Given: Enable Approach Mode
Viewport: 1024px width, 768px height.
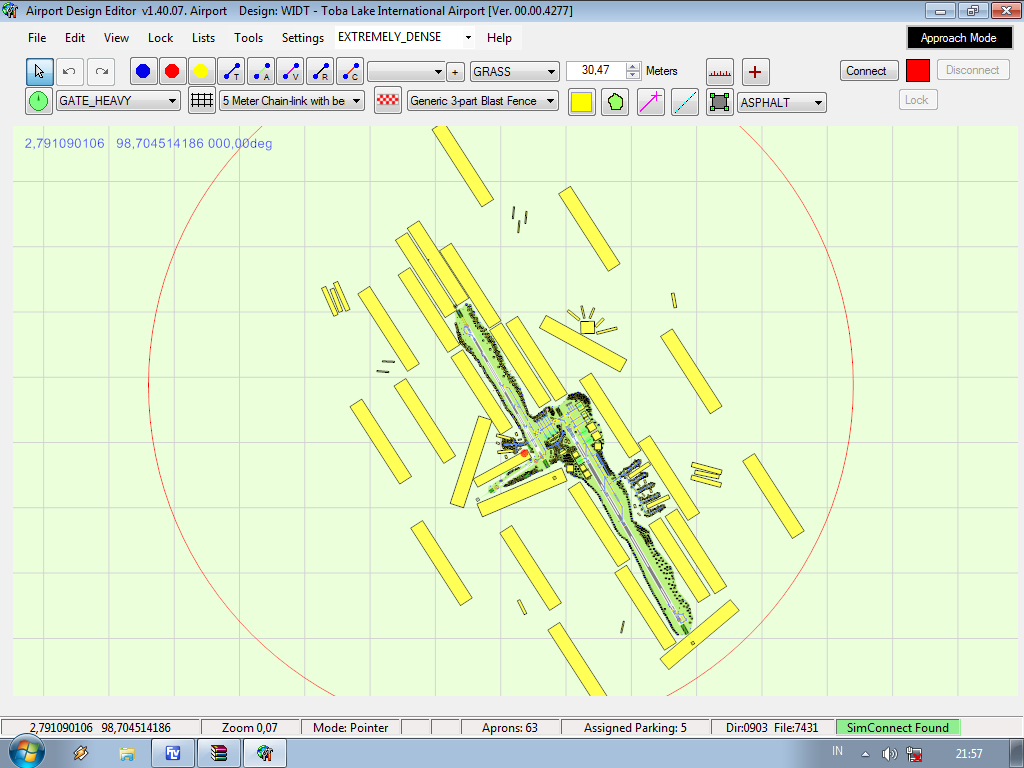Looking at the screenshot, I should (x=959, y=37).
